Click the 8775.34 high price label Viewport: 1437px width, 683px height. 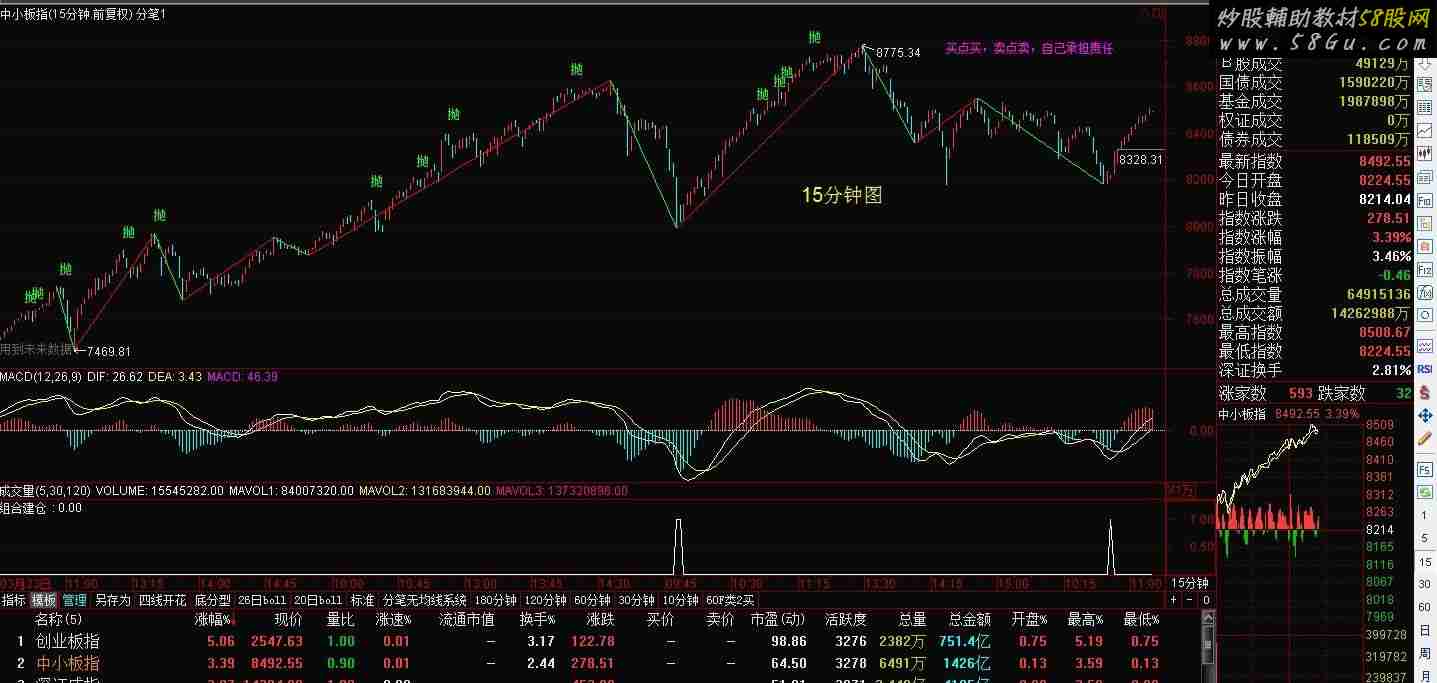(898, 53)
